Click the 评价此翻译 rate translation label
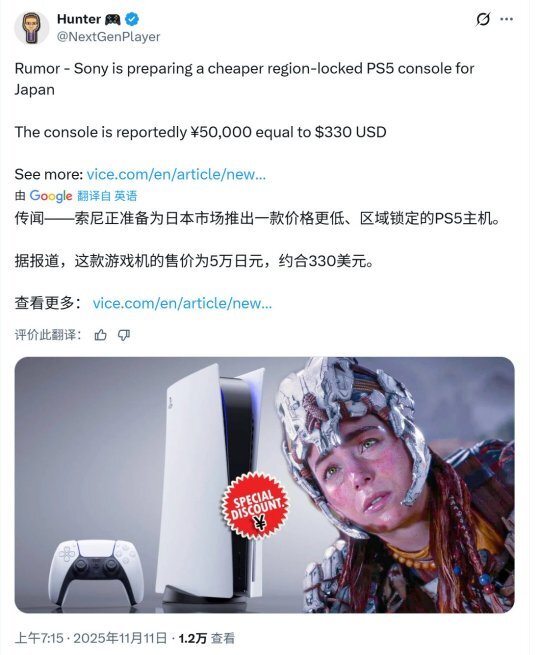Image resolution: width=540 pixels, height=655 pixels. coord(48,335)
